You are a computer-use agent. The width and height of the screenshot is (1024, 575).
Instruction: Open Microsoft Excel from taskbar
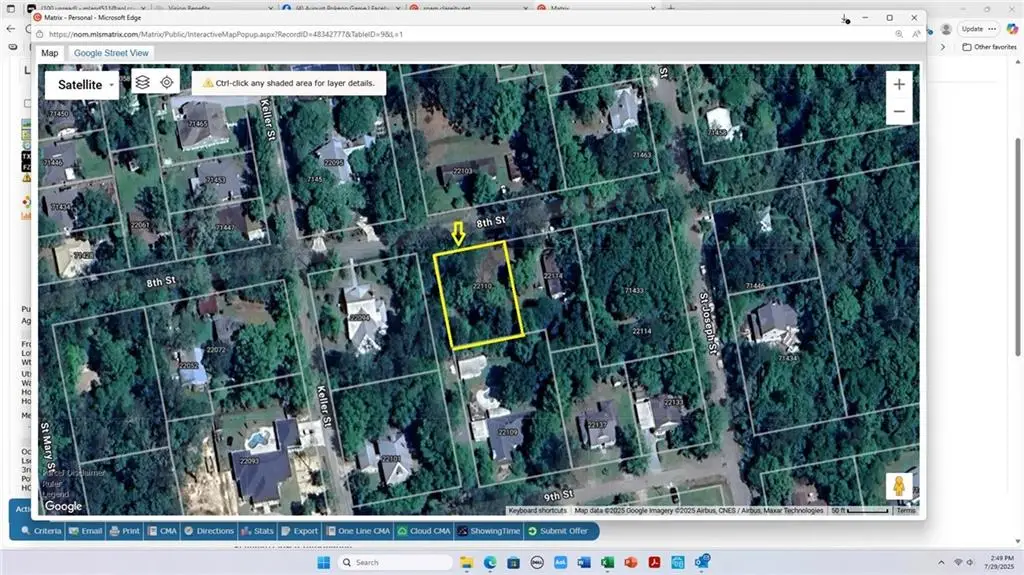click(607, 562)
